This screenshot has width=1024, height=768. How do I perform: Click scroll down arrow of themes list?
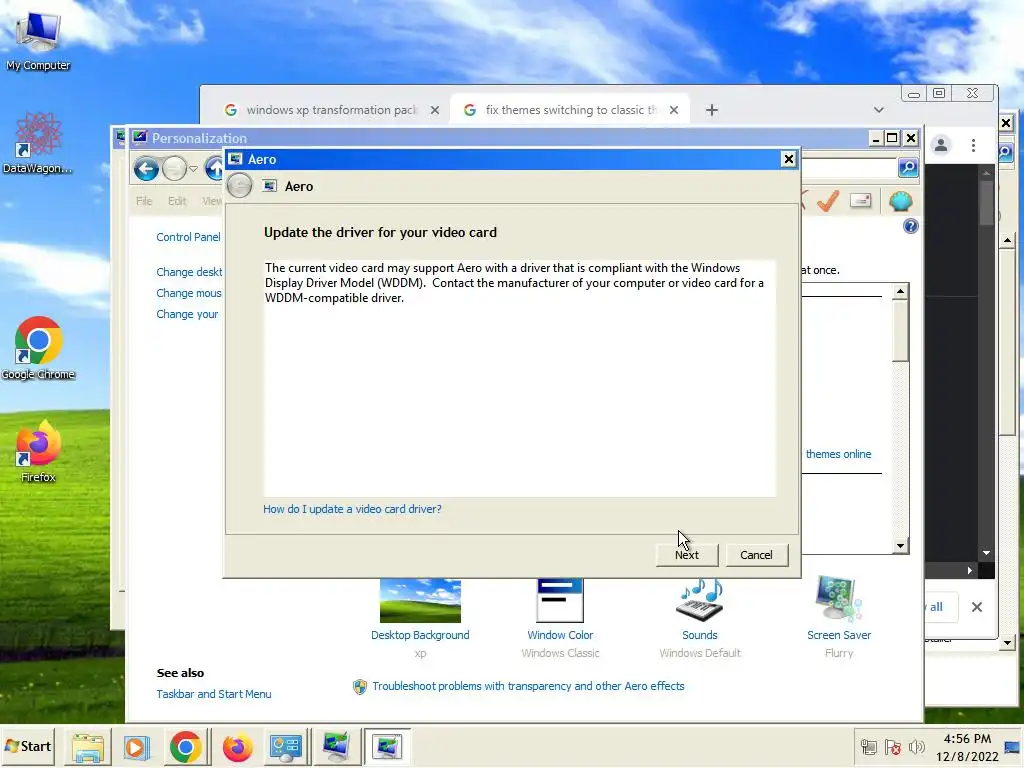(901, 546)
